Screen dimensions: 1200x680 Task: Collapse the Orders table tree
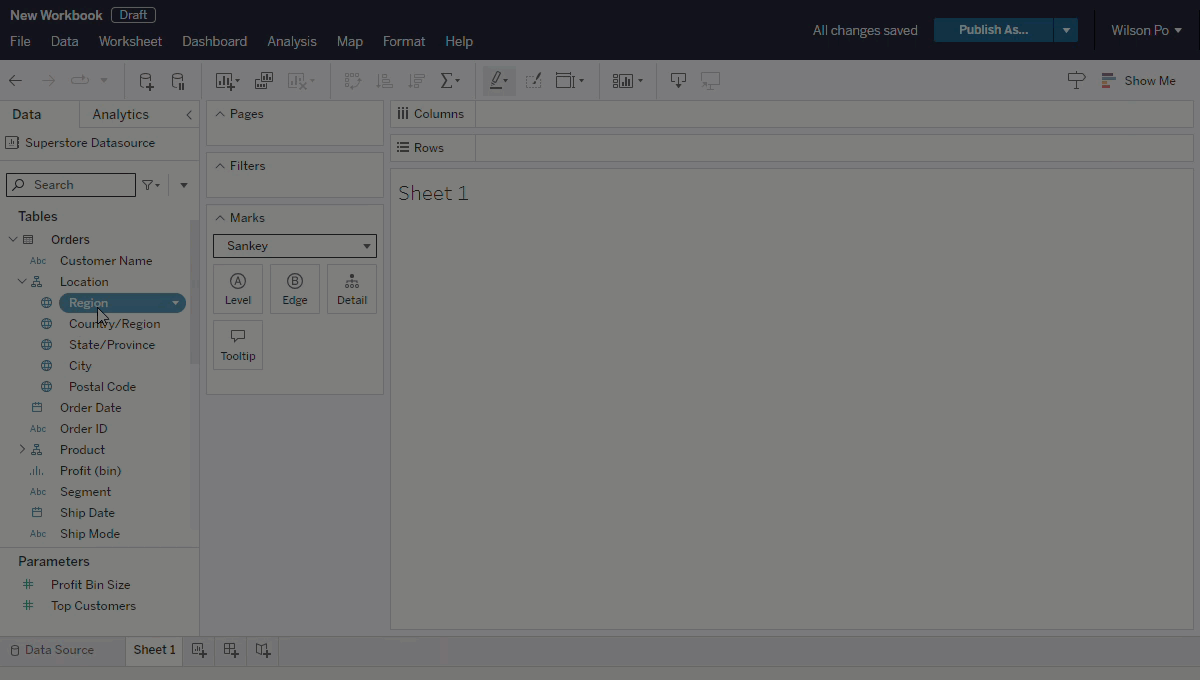pyautogui.click(x=13, y=240)
